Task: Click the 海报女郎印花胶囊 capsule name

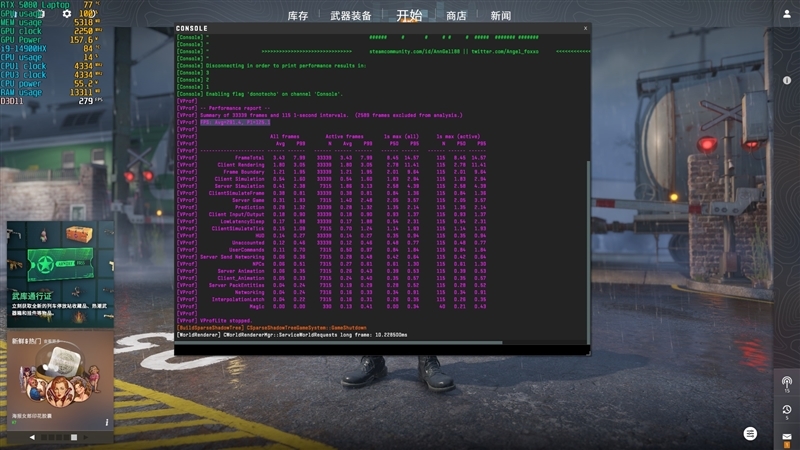Action: coord(32,416)
